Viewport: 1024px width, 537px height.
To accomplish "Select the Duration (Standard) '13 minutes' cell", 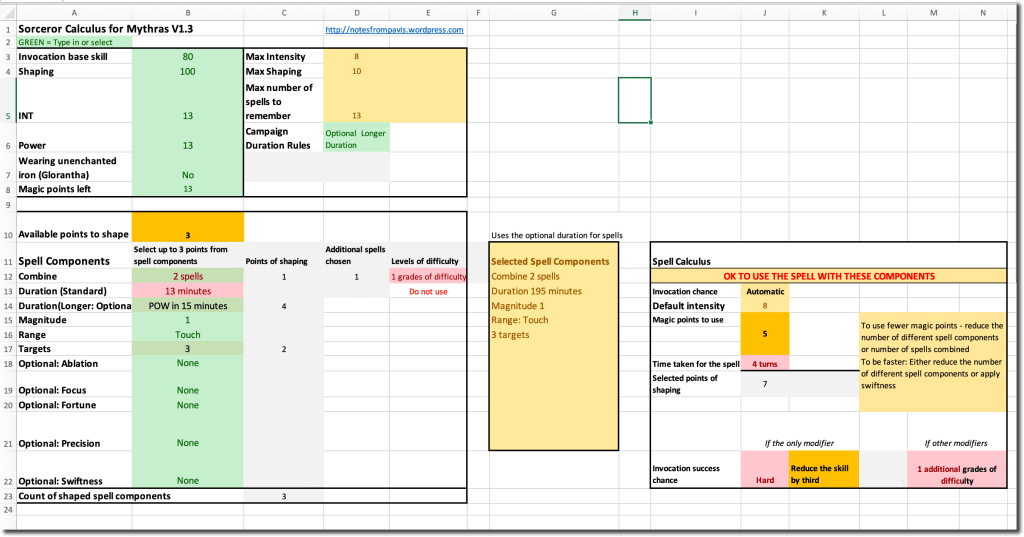I will [x=188, y=291].
